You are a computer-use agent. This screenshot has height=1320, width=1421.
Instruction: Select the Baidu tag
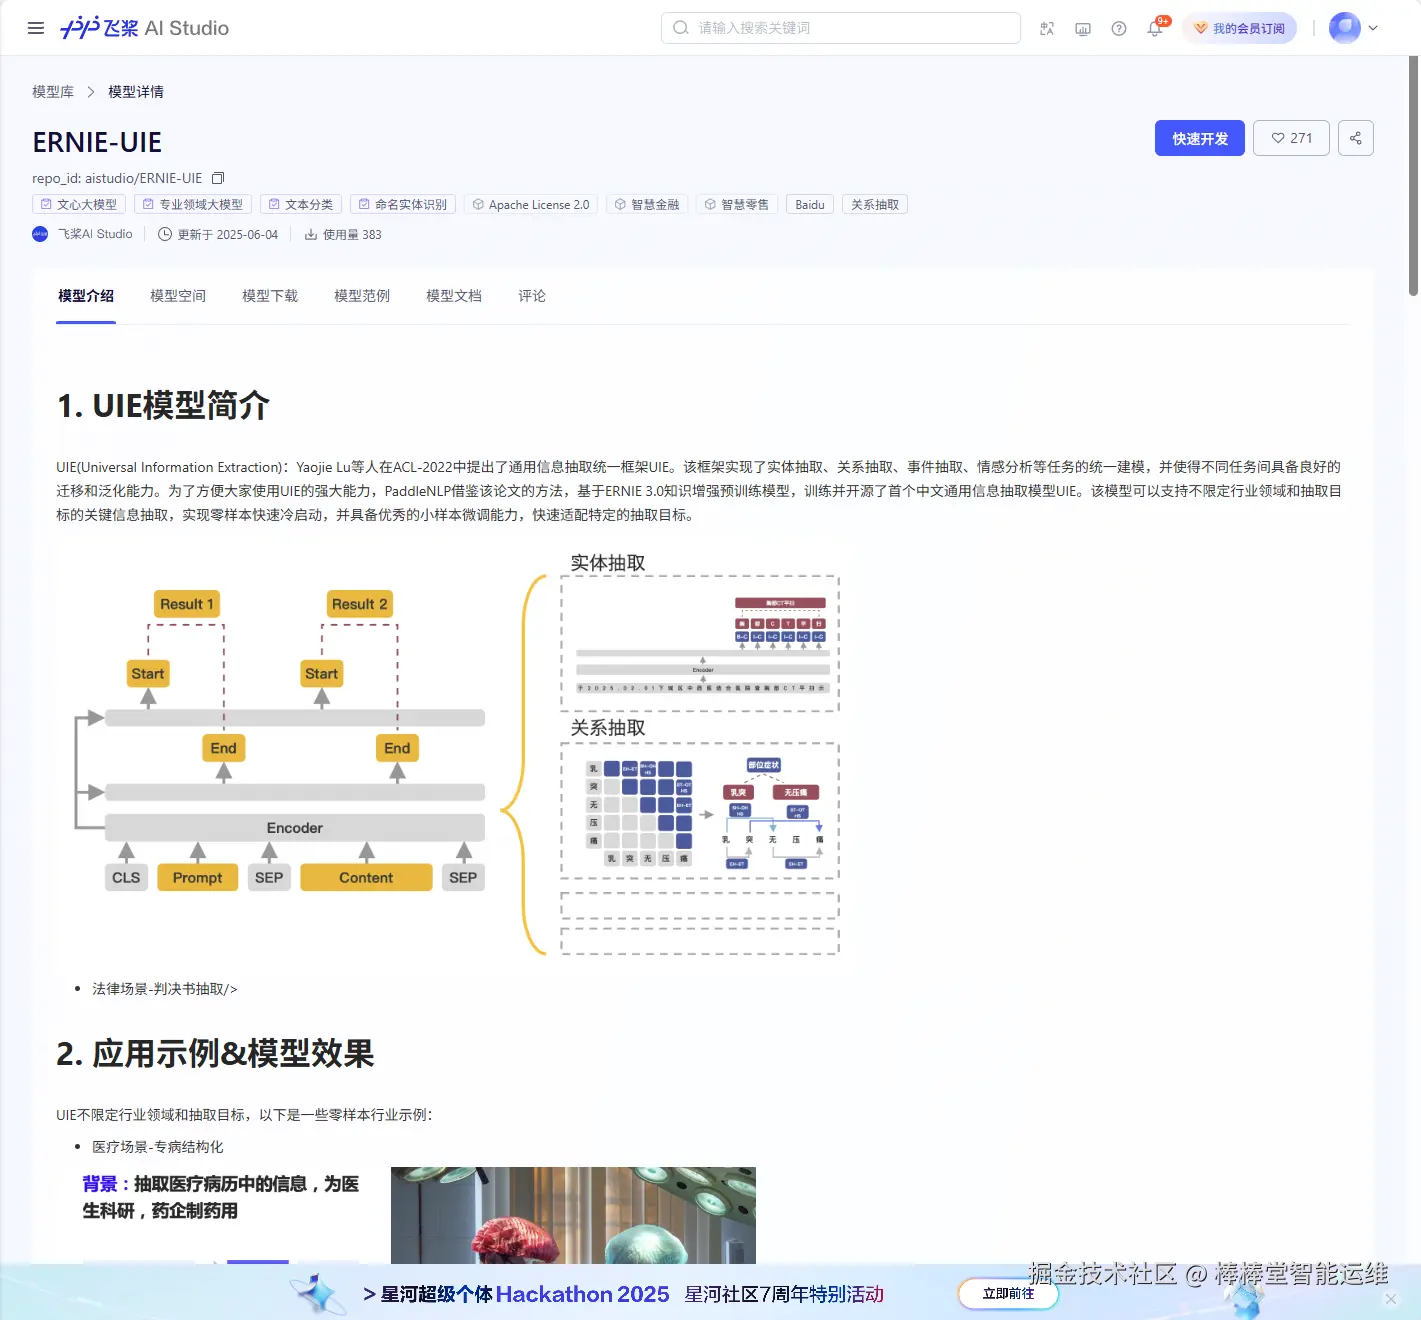[810, 204]
